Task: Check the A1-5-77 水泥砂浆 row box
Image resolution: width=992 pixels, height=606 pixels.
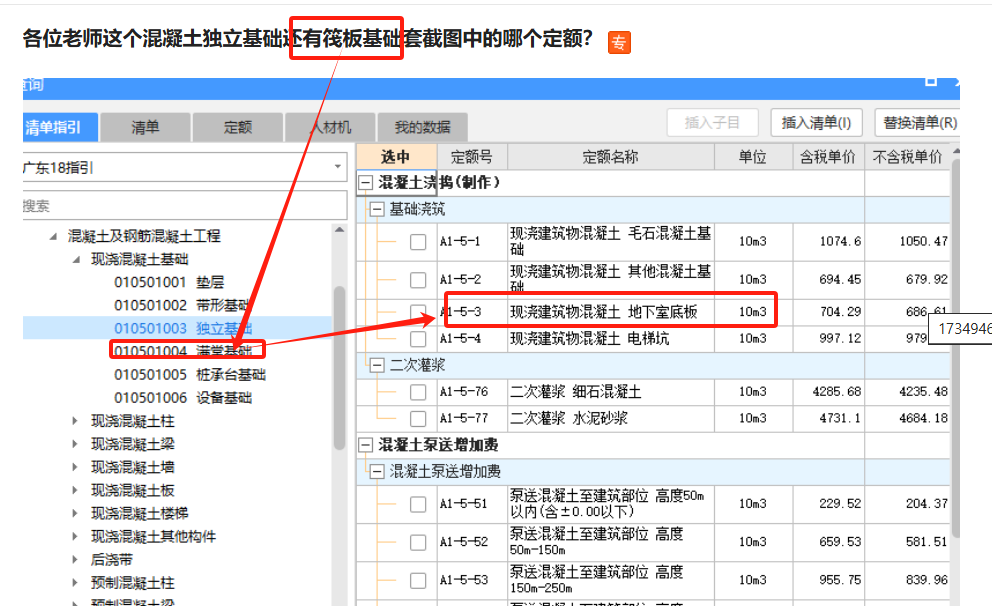Action: tap(418, 419)
